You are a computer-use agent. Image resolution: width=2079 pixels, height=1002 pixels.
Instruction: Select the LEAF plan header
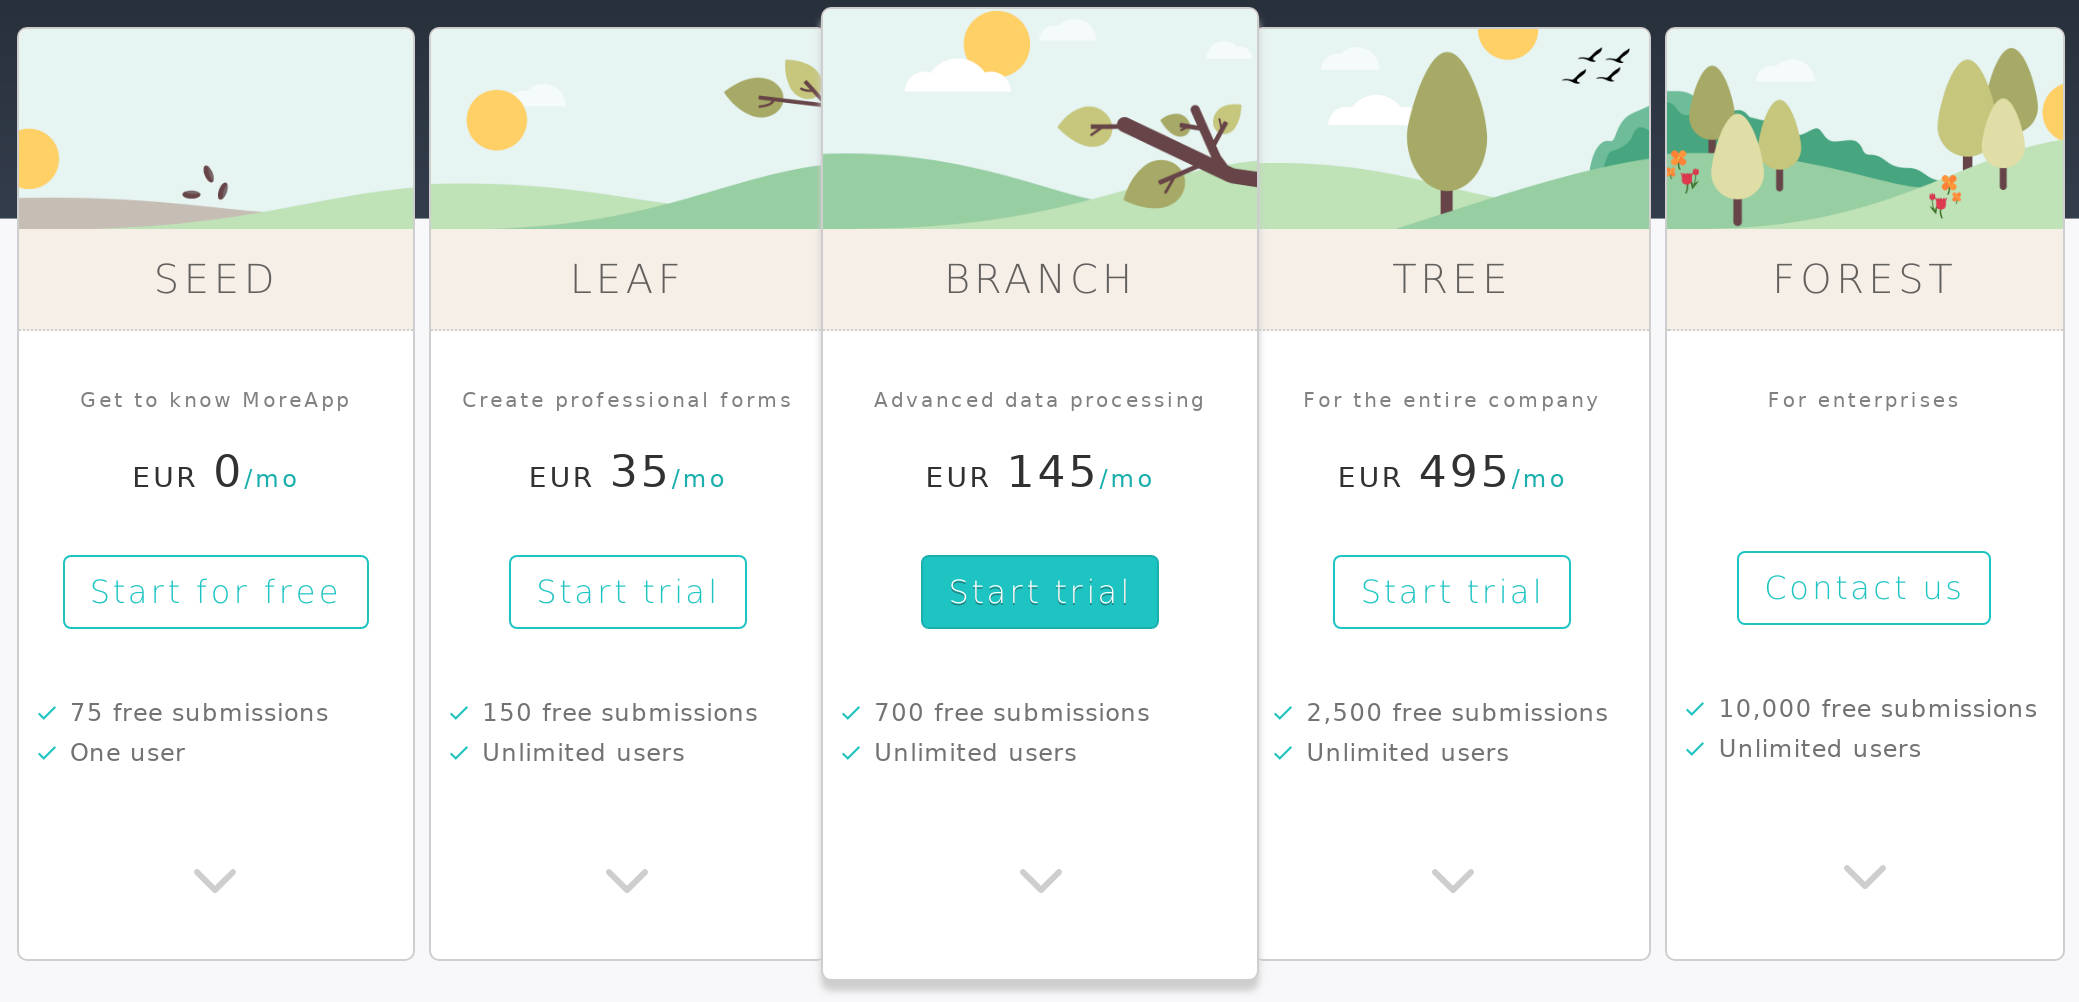(x=626, y=280)
